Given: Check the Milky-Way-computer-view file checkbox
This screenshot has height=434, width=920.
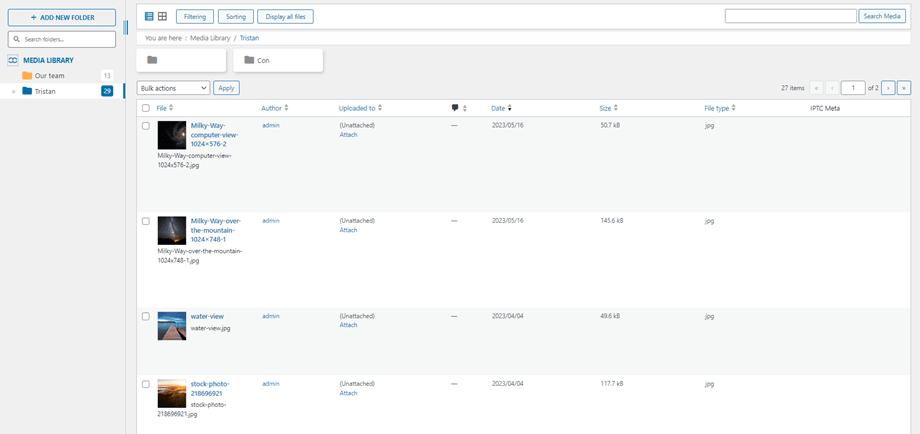Looking at the screenshot, I should coord(146,126).
